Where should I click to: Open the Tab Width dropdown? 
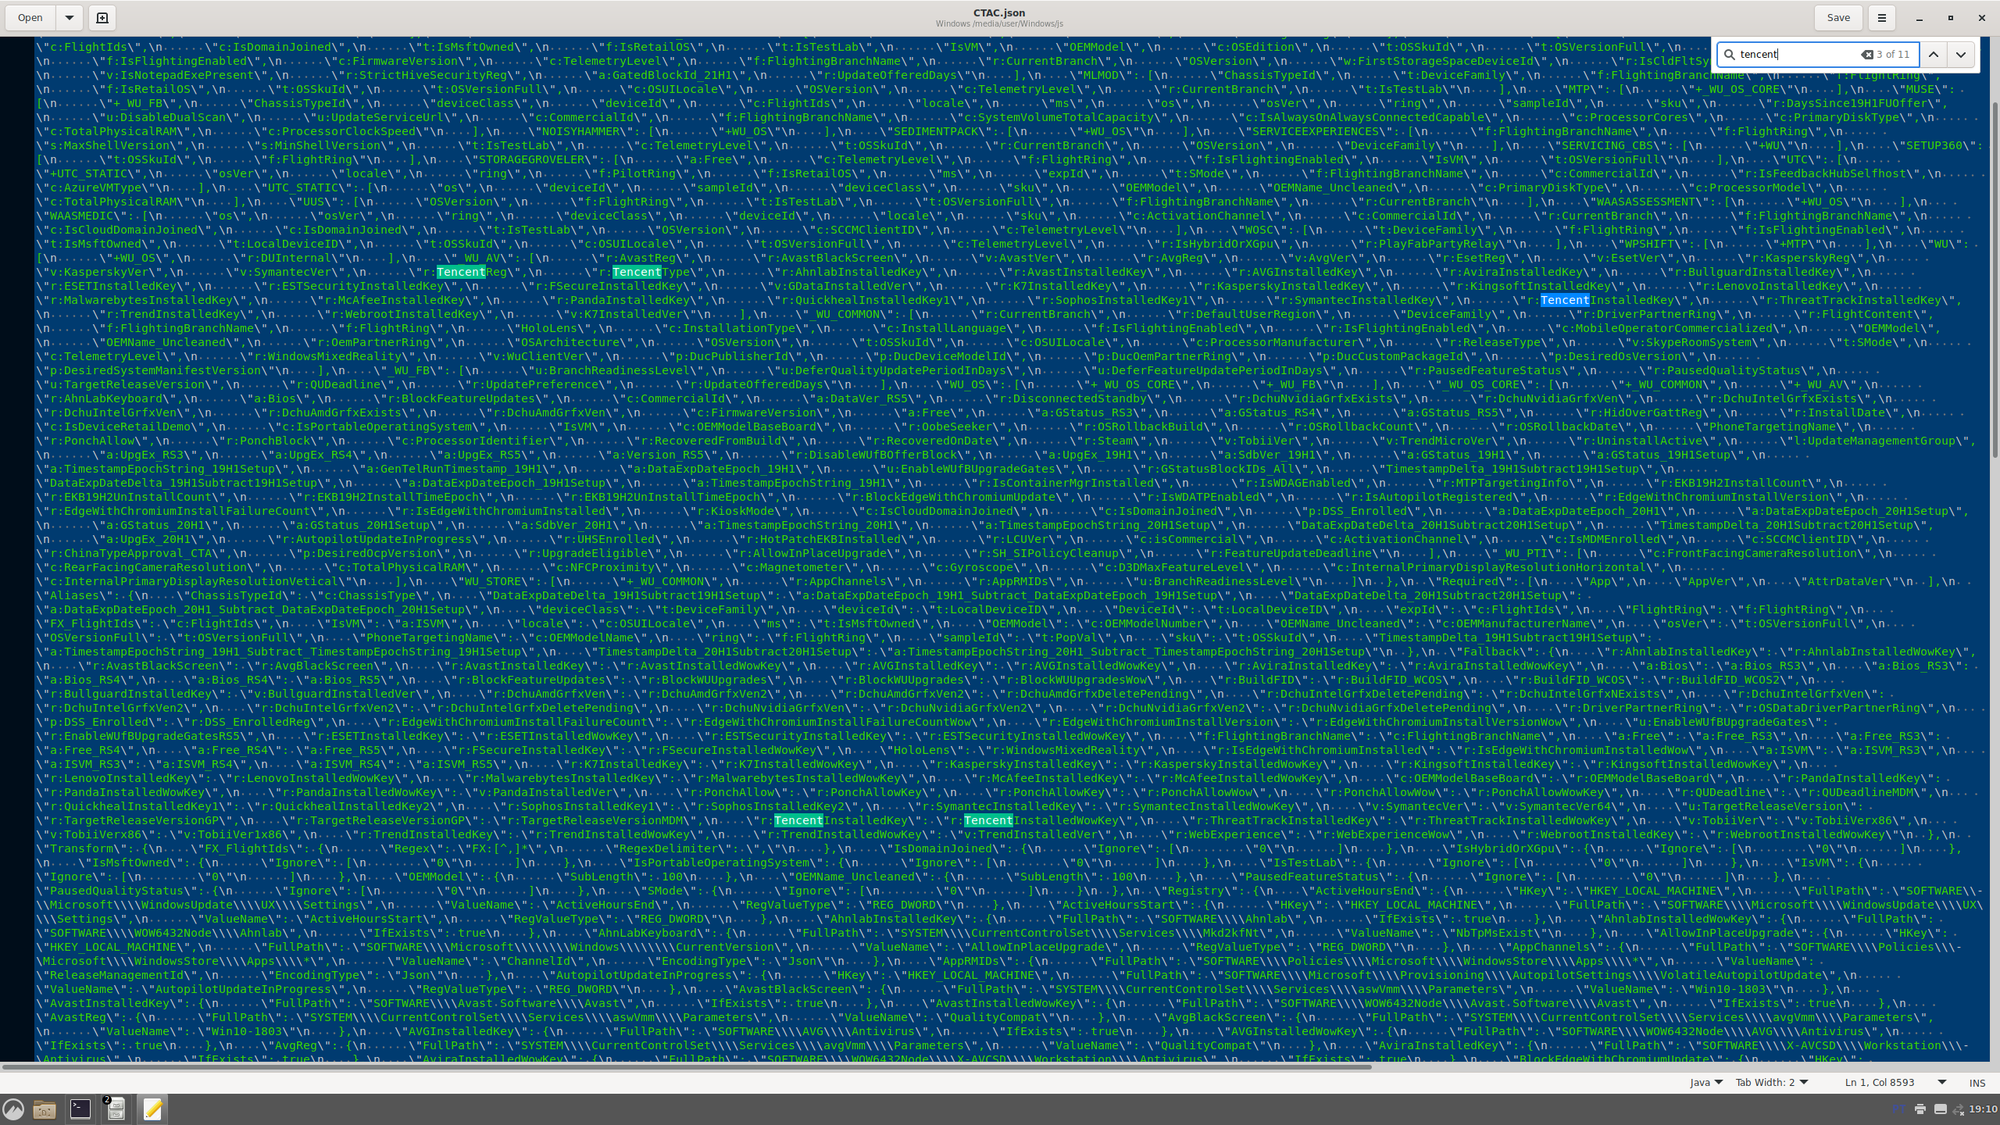coord(1771,1082)
